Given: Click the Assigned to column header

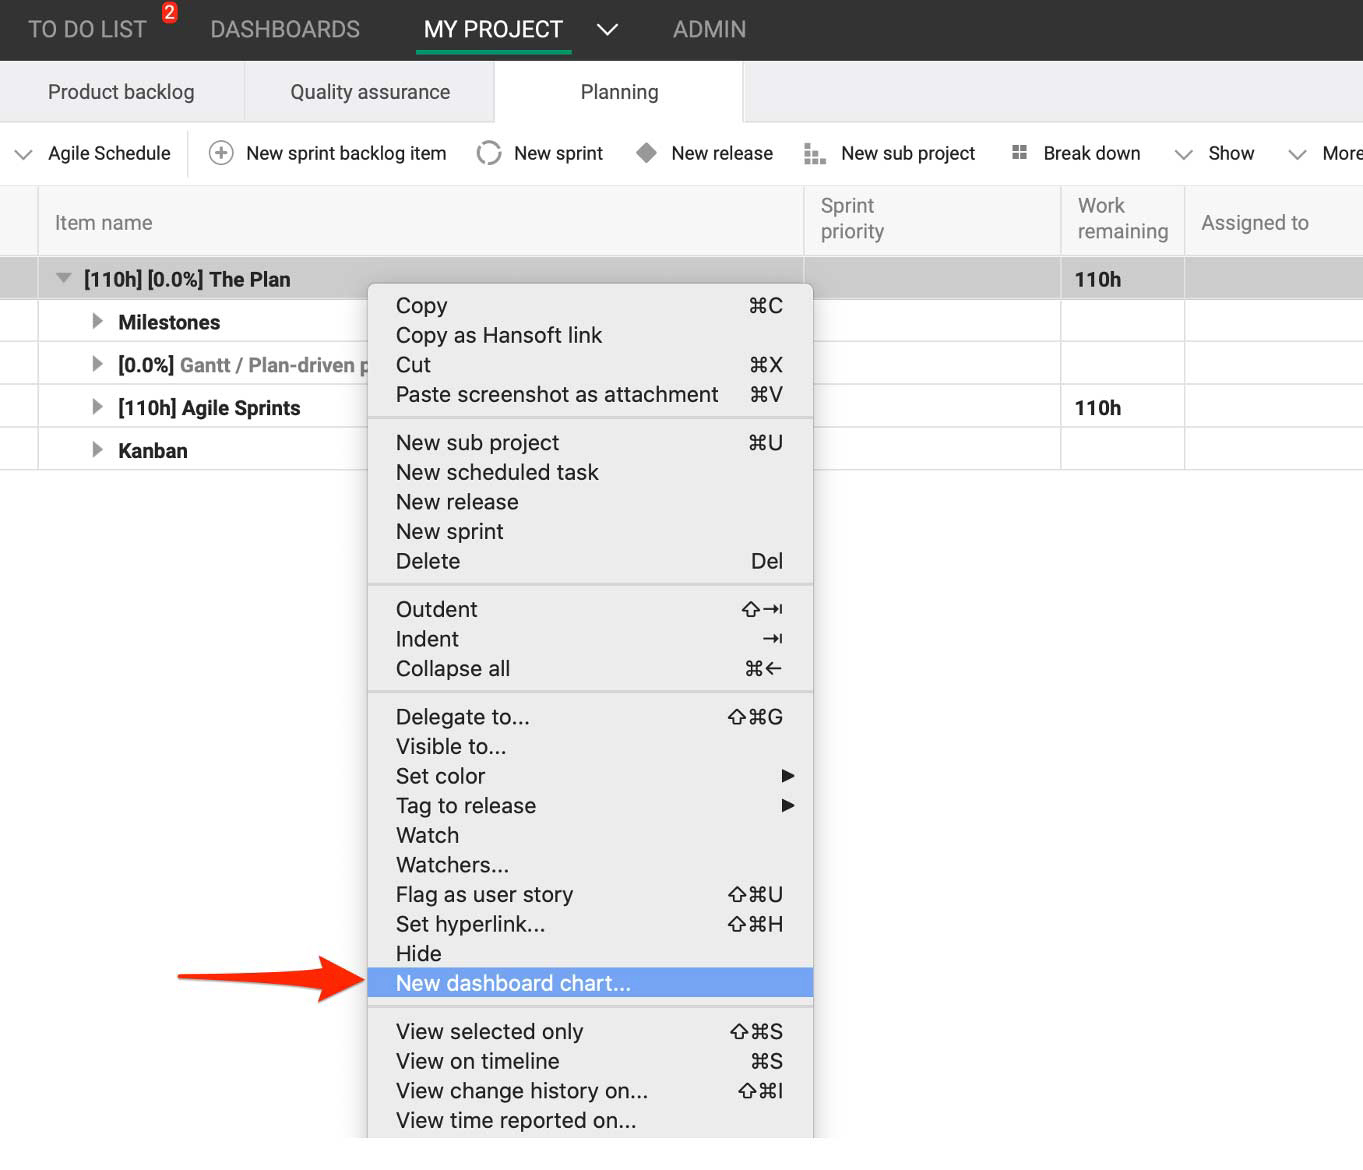Looking at the screenshot, I should coord(1273,223).
